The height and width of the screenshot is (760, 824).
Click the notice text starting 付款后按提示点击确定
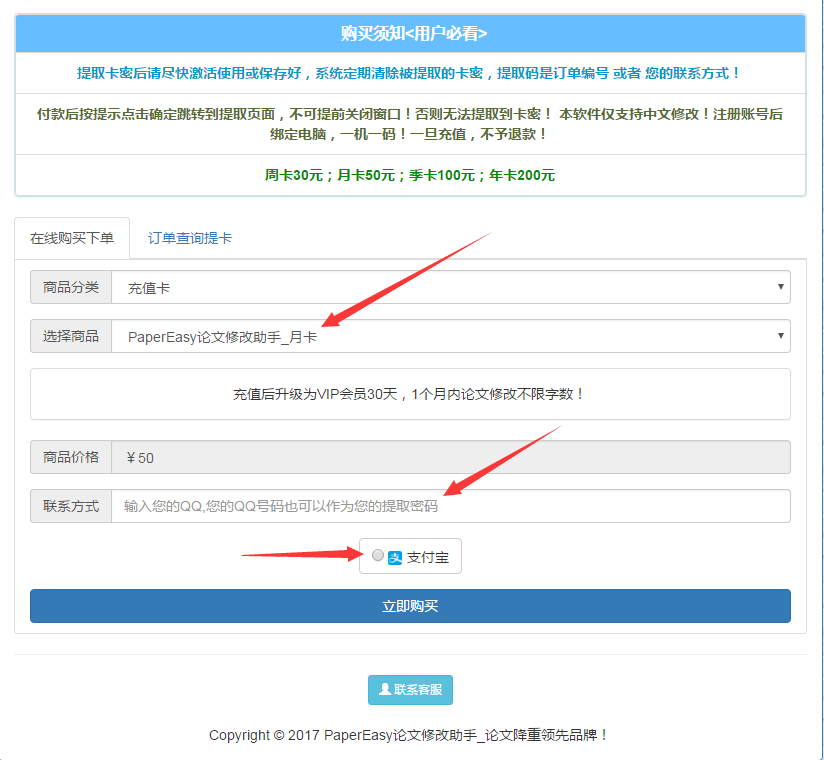(x=410, y=124)
